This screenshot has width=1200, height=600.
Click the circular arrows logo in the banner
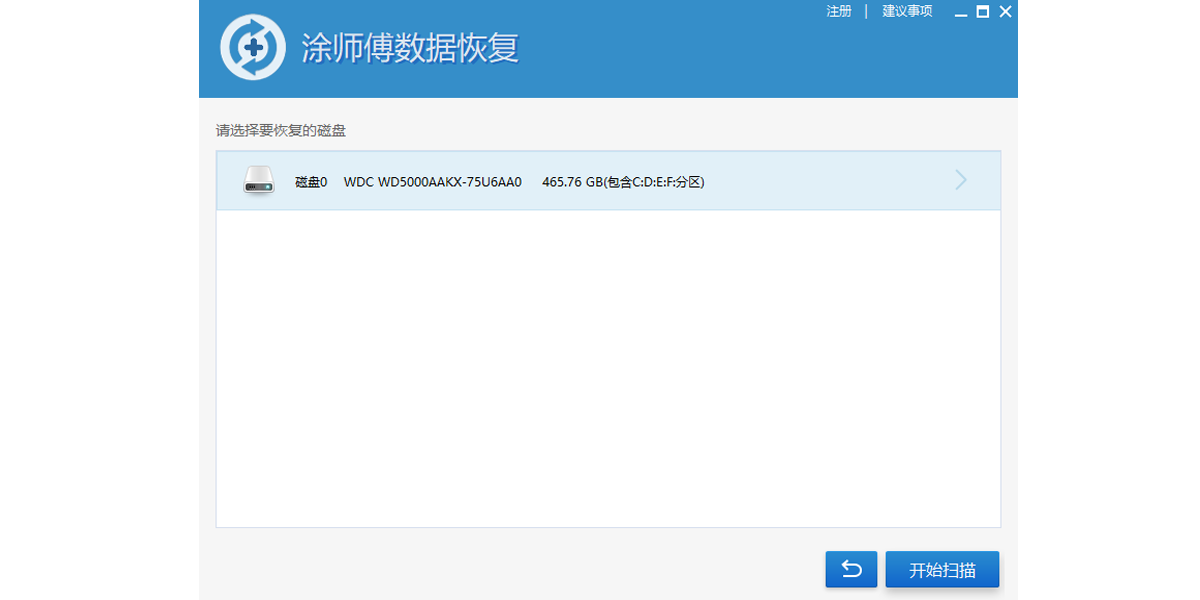click(253, 46)
